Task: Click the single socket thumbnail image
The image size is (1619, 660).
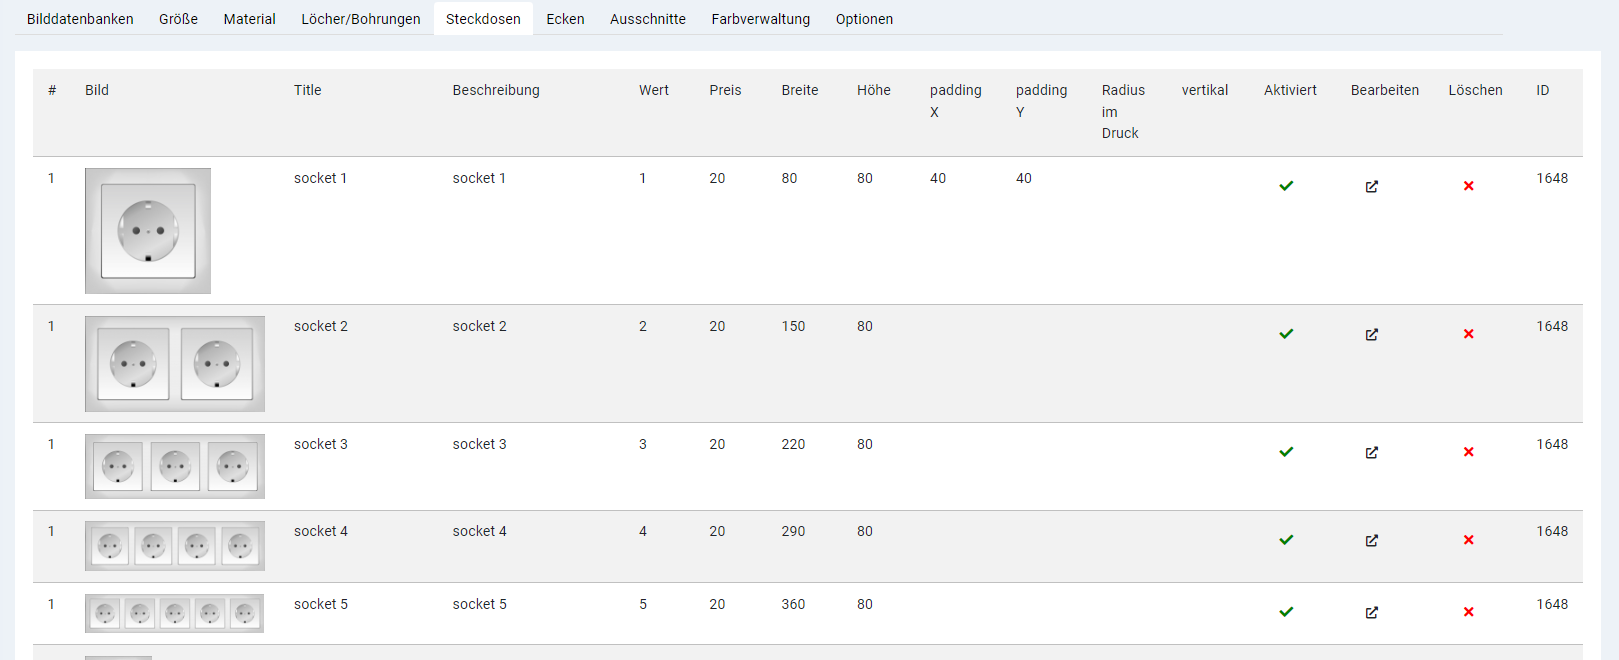Action: click(x=148, y=231)
